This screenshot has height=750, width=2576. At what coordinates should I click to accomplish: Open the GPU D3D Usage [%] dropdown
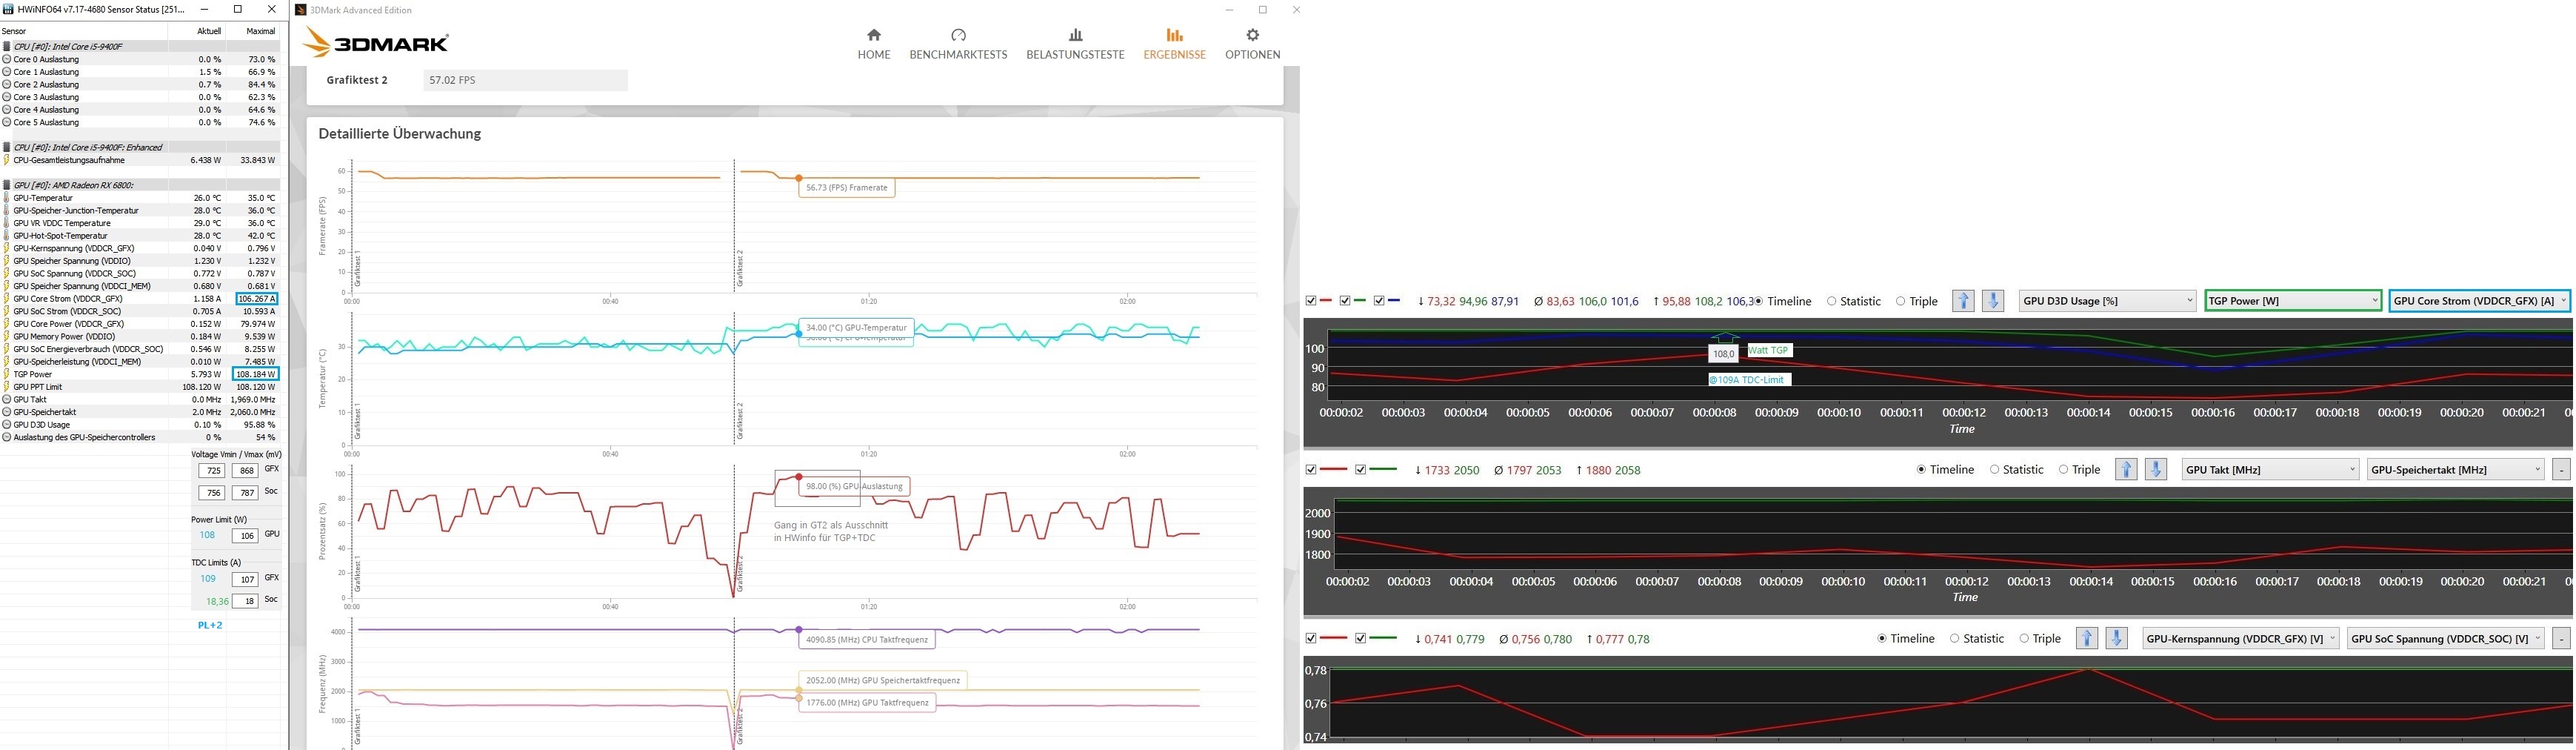click(2107, 301)
